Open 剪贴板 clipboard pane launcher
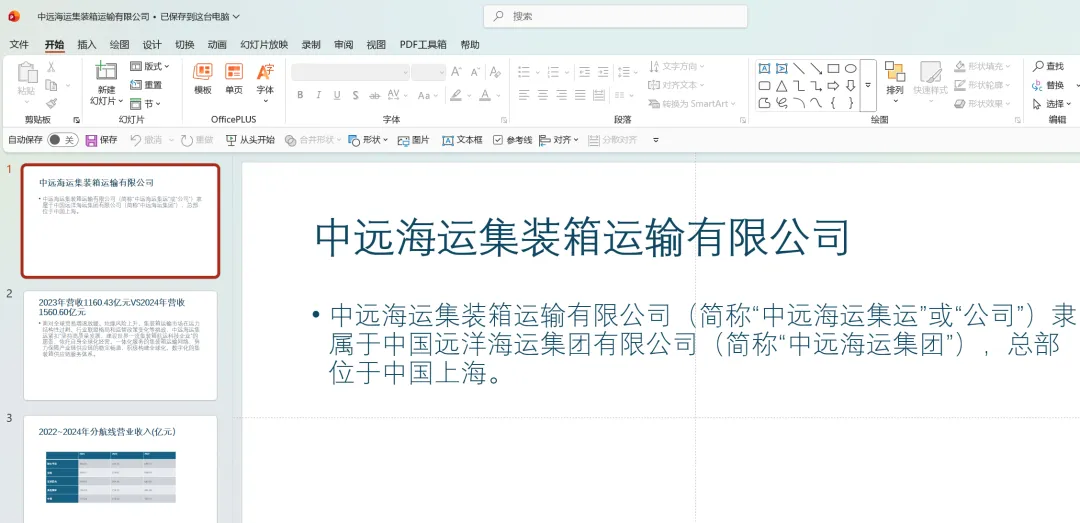This screenshot has height=523, width=1080. pos(76,120)
